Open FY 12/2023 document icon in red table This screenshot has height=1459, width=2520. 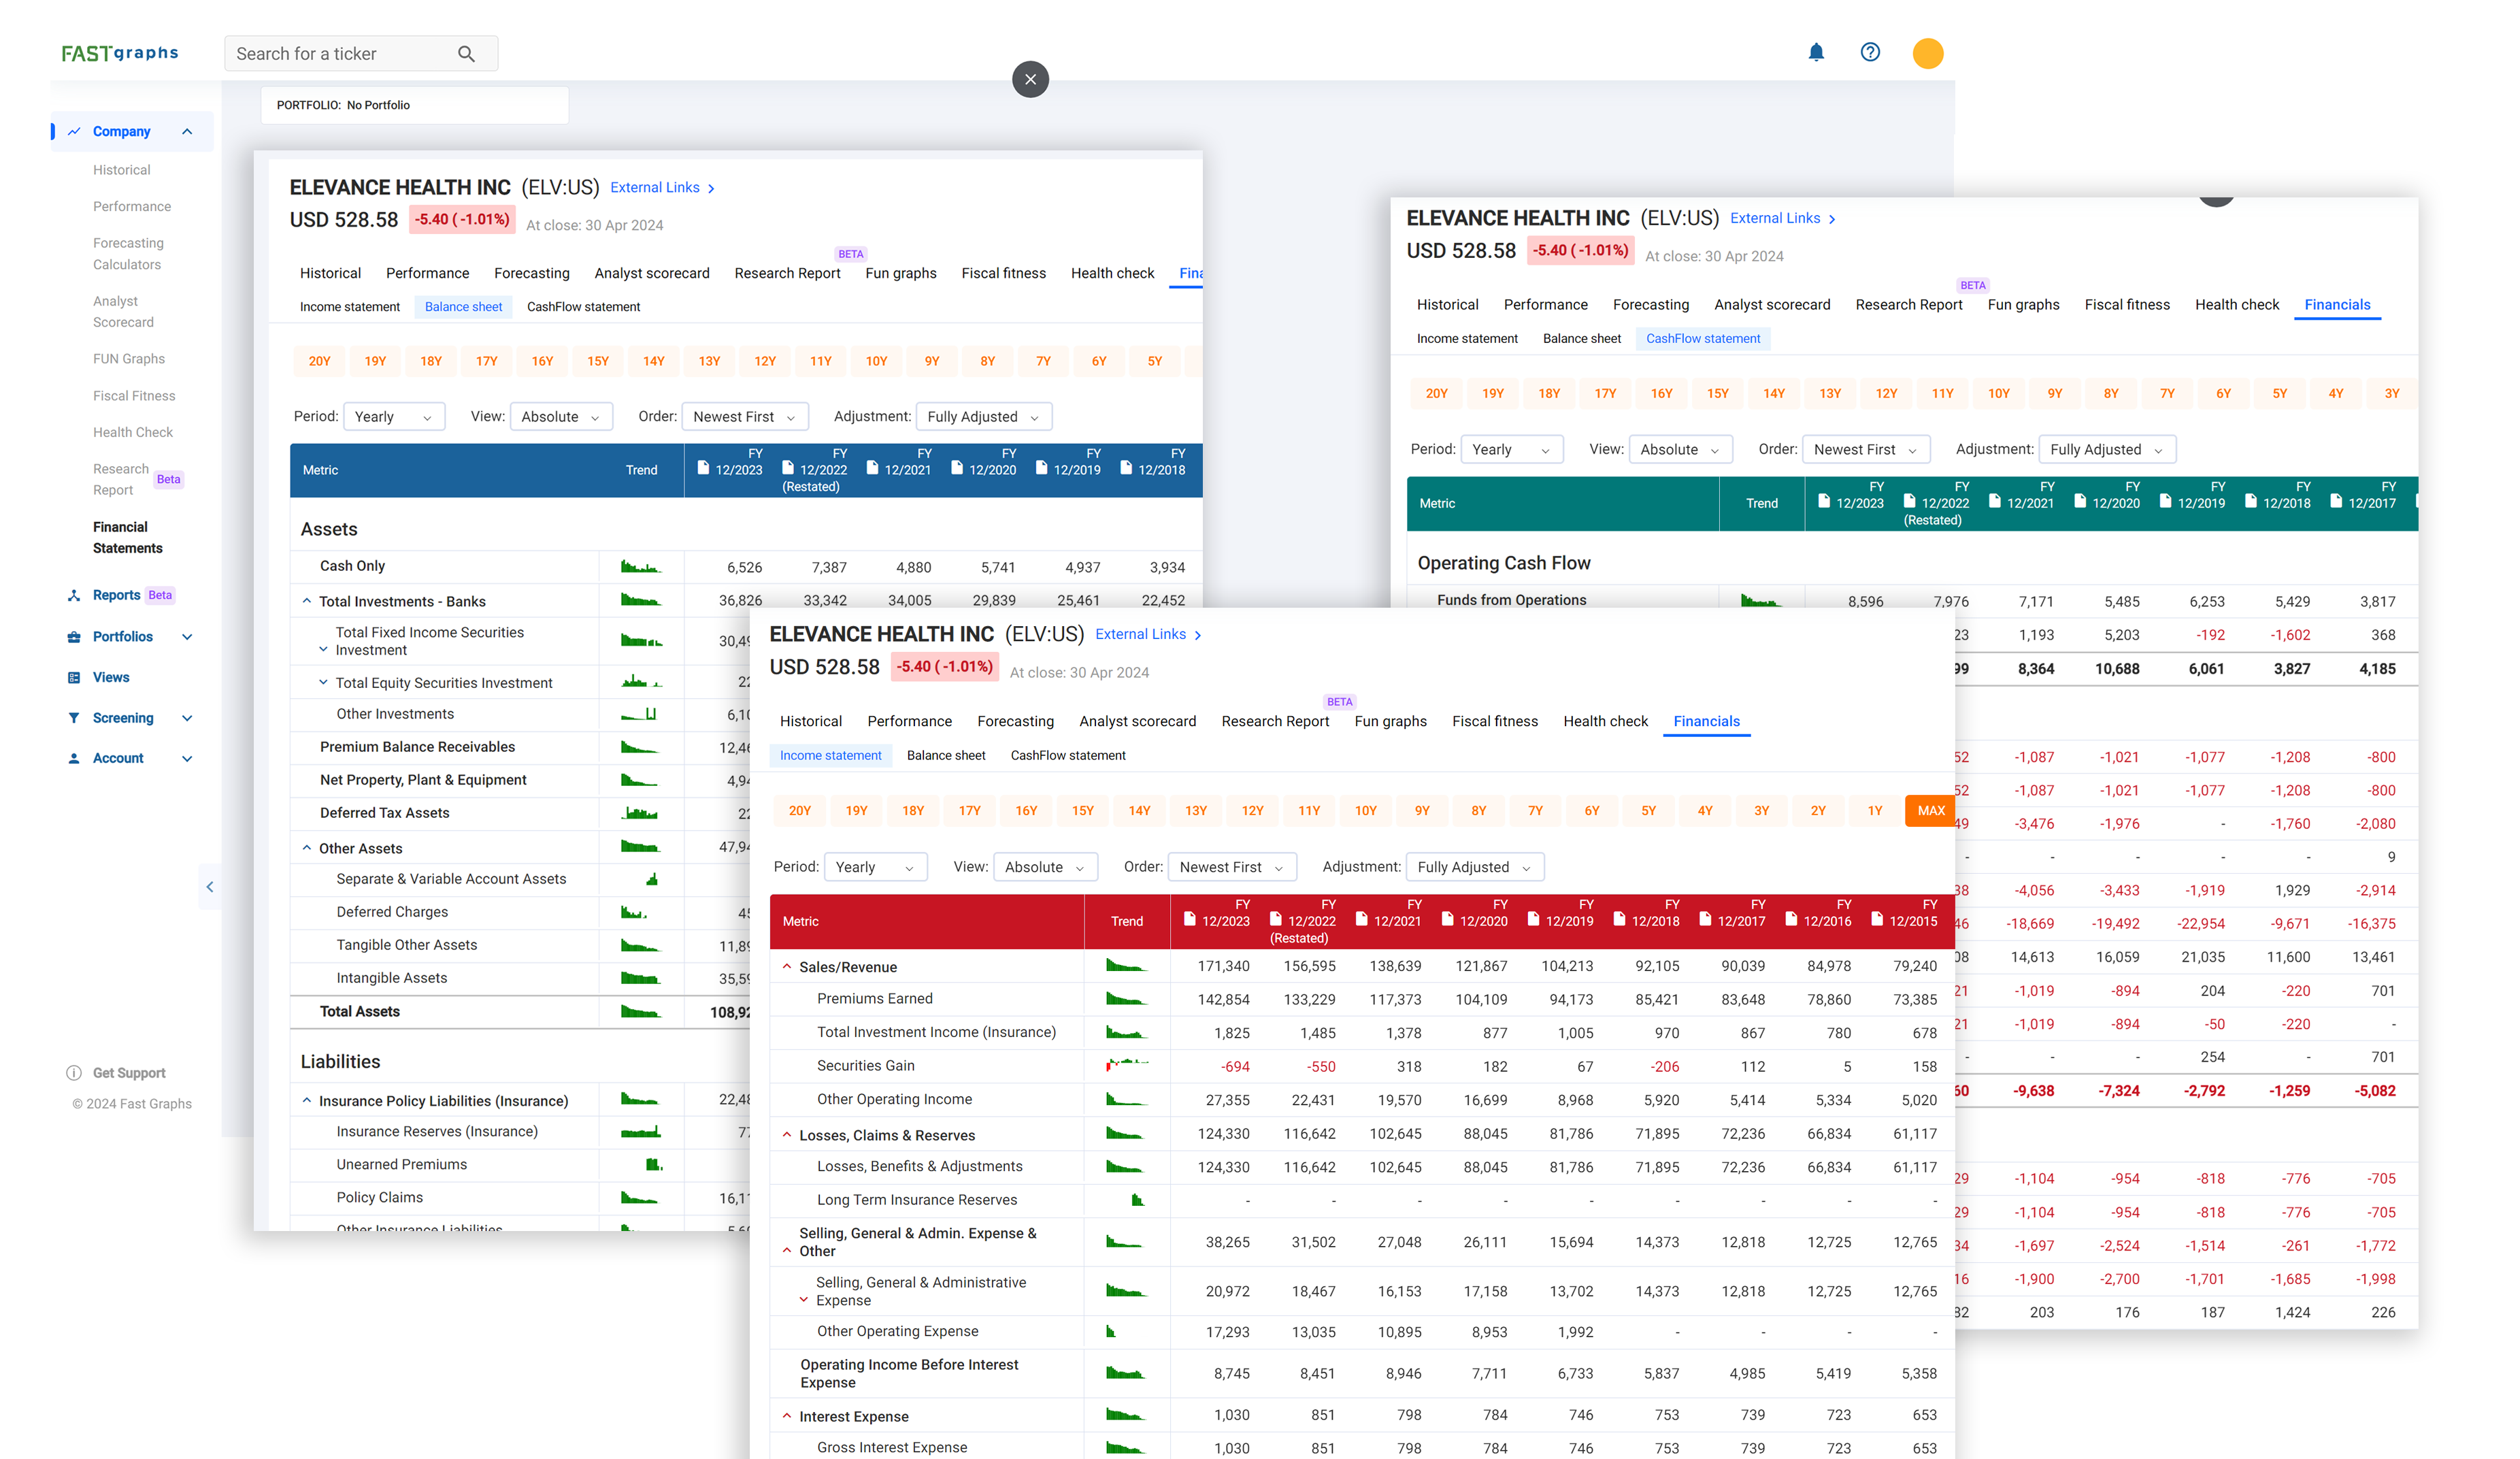point(1189,919)
